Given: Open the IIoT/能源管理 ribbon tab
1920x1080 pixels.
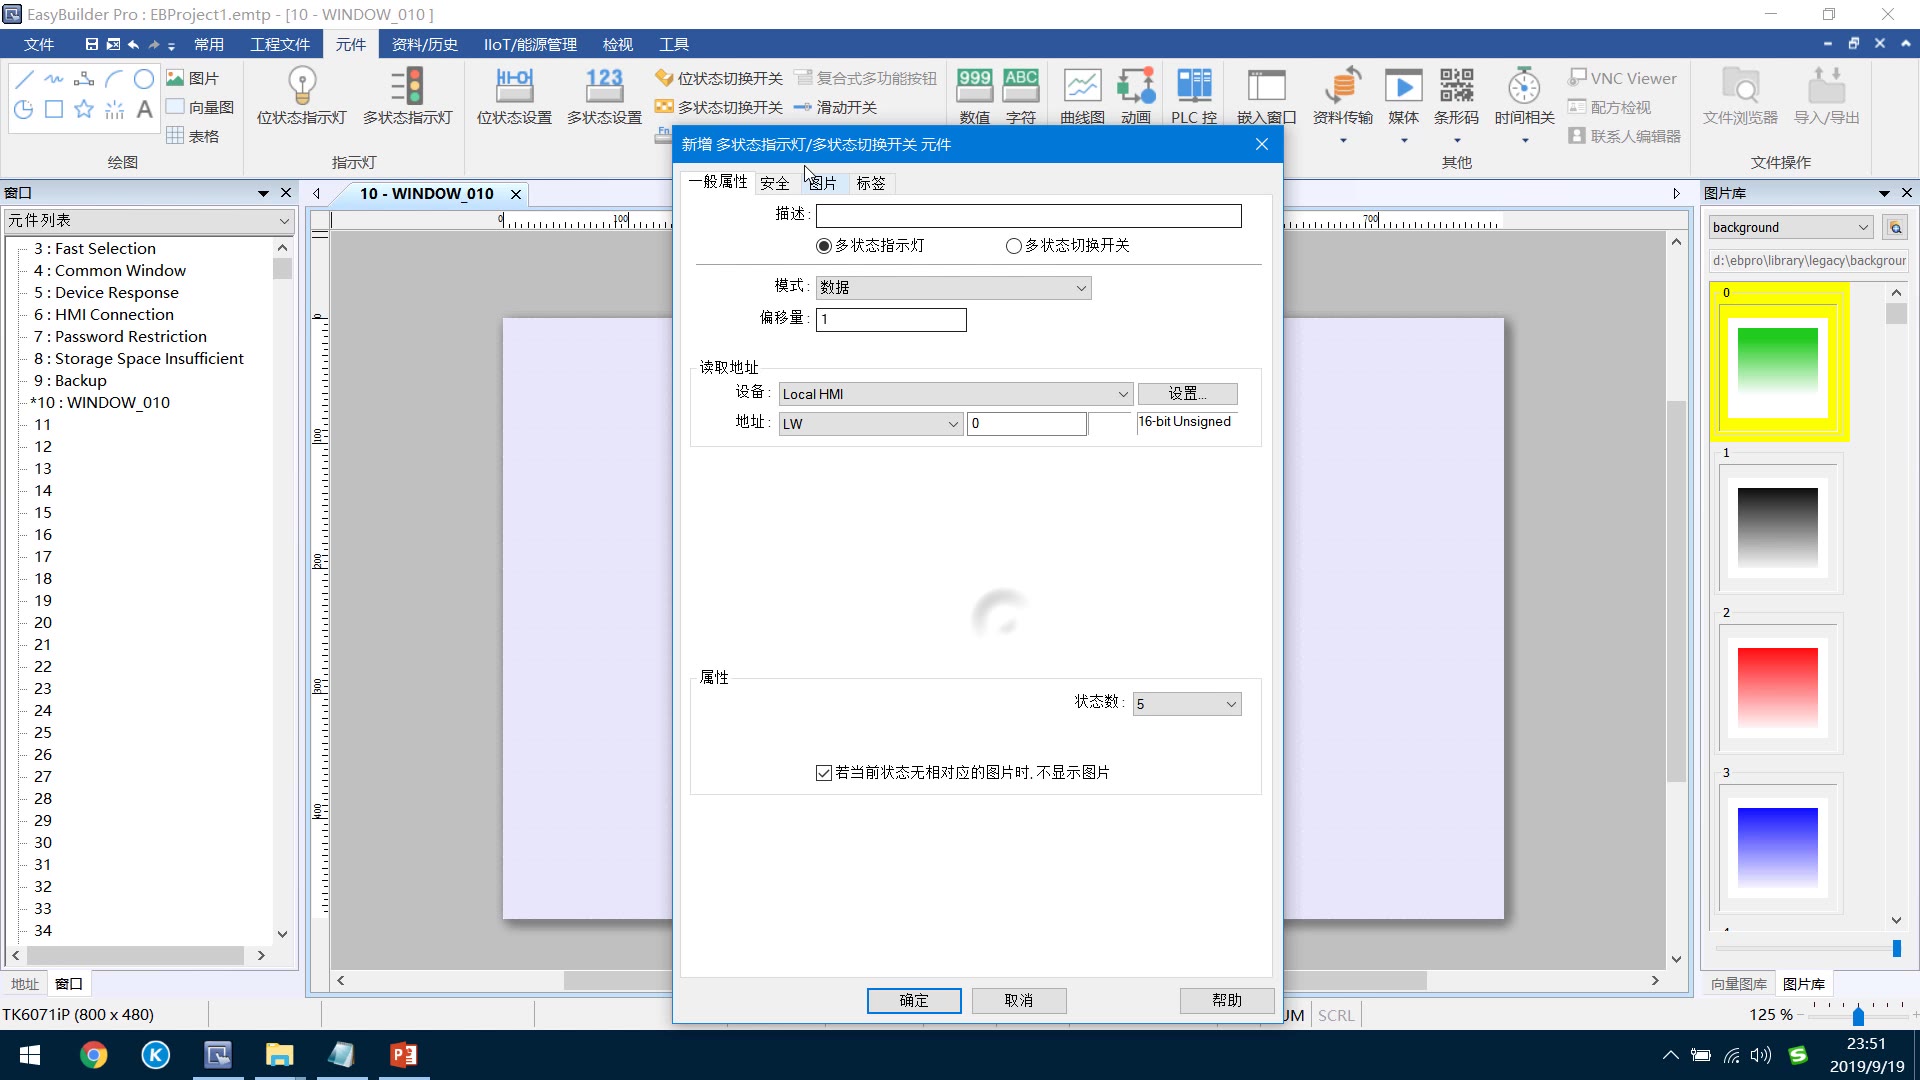Looking at the screenshot, I should coord(530,44).
